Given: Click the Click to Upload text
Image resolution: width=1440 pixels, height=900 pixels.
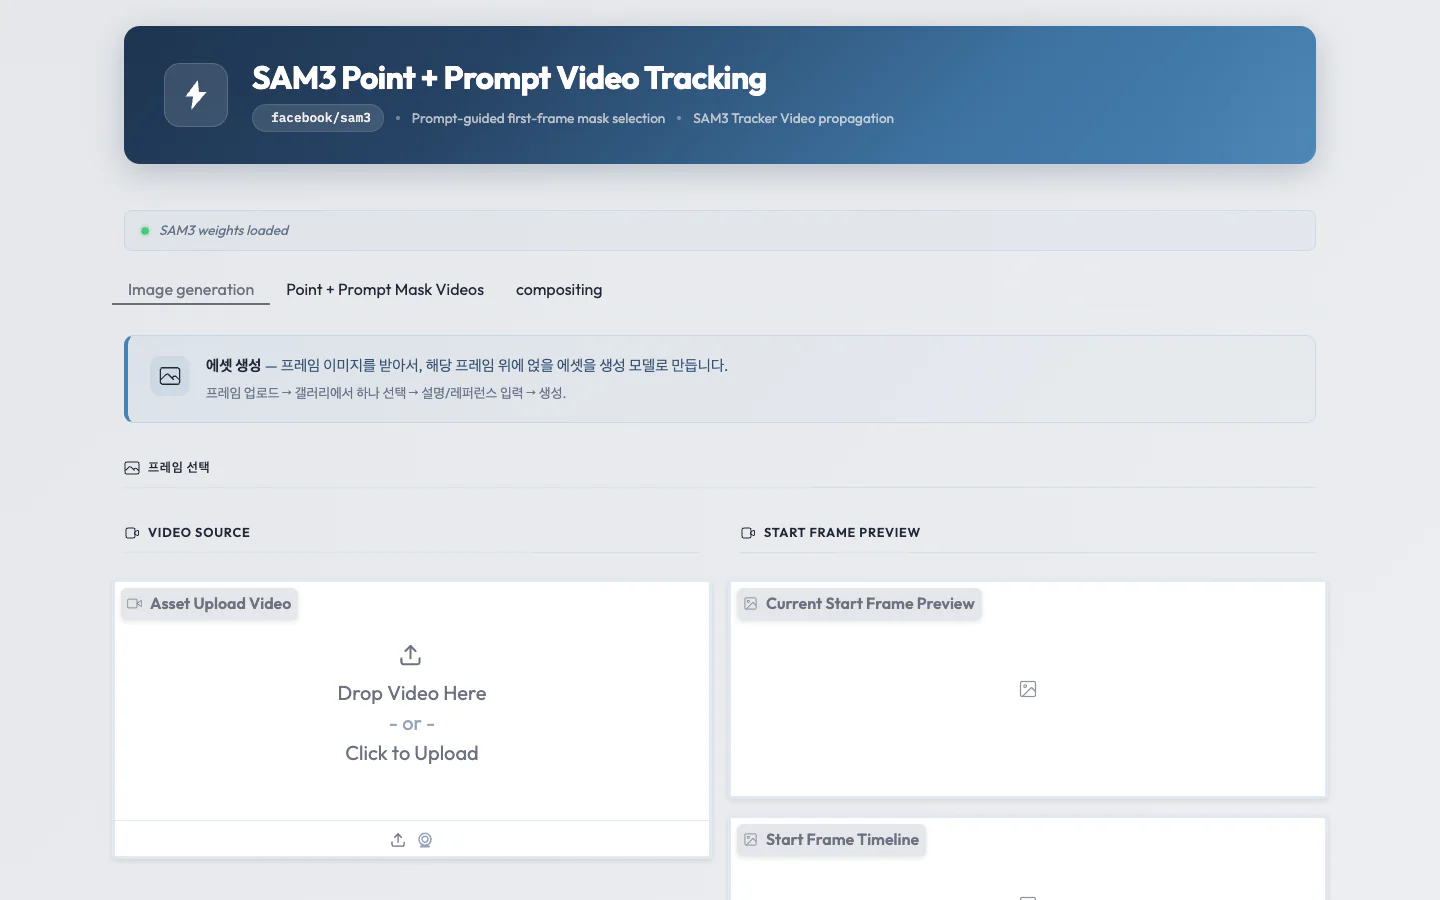Looking at the screenshot, I should click(412, 754).
